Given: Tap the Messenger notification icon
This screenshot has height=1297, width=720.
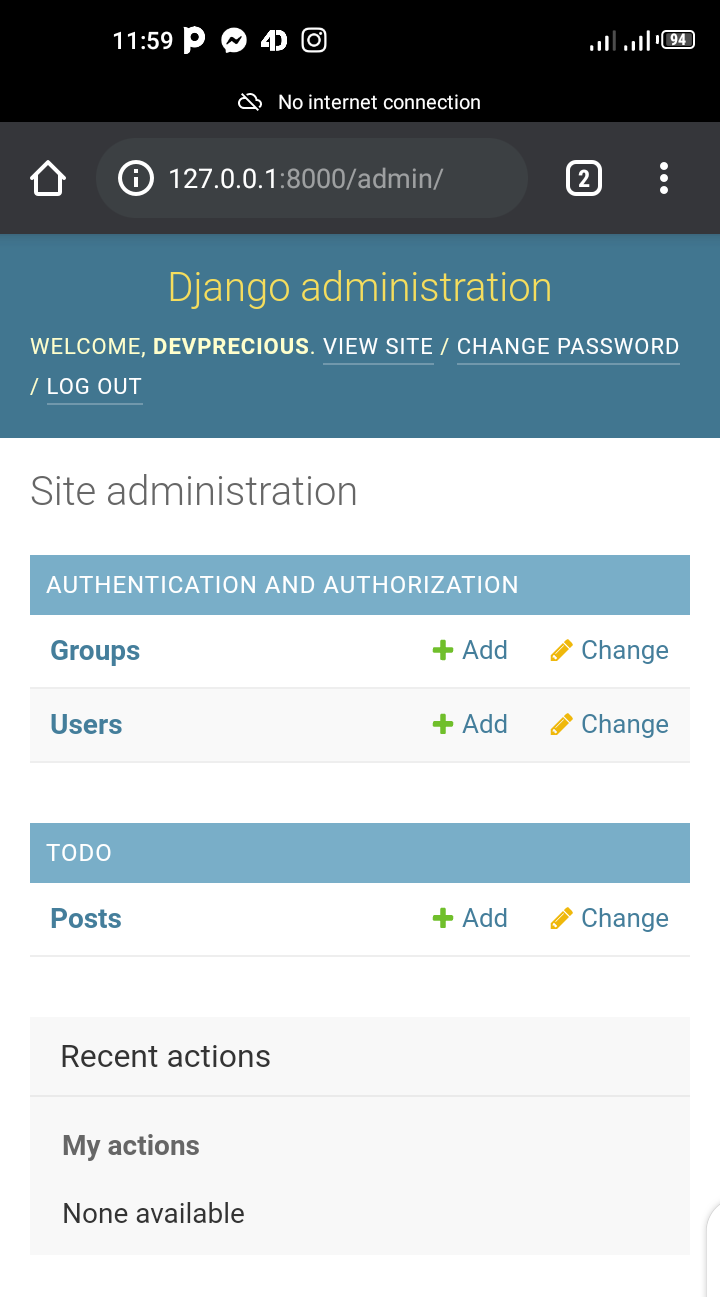Looking at the screenshot, I should pos(234,40).
